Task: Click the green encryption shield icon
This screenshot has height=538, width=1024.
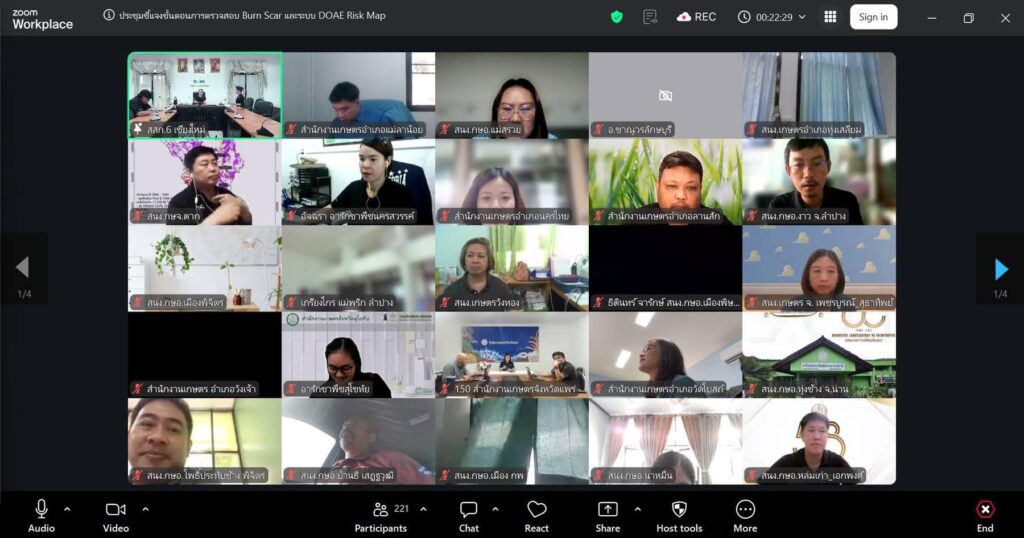Action: tap(617, 17)
